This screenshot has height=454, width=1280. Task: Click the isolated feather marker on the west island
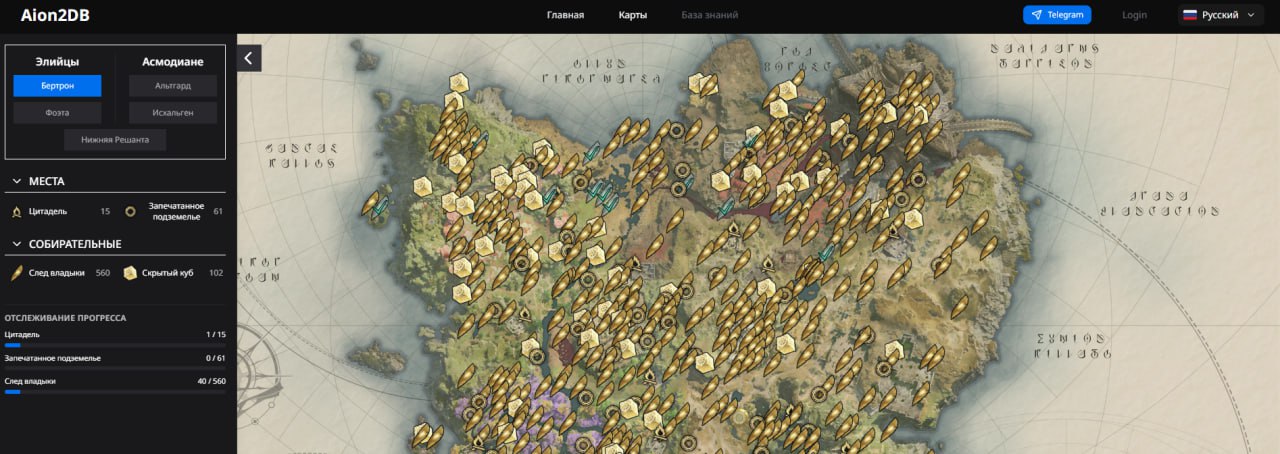[377, 204]
